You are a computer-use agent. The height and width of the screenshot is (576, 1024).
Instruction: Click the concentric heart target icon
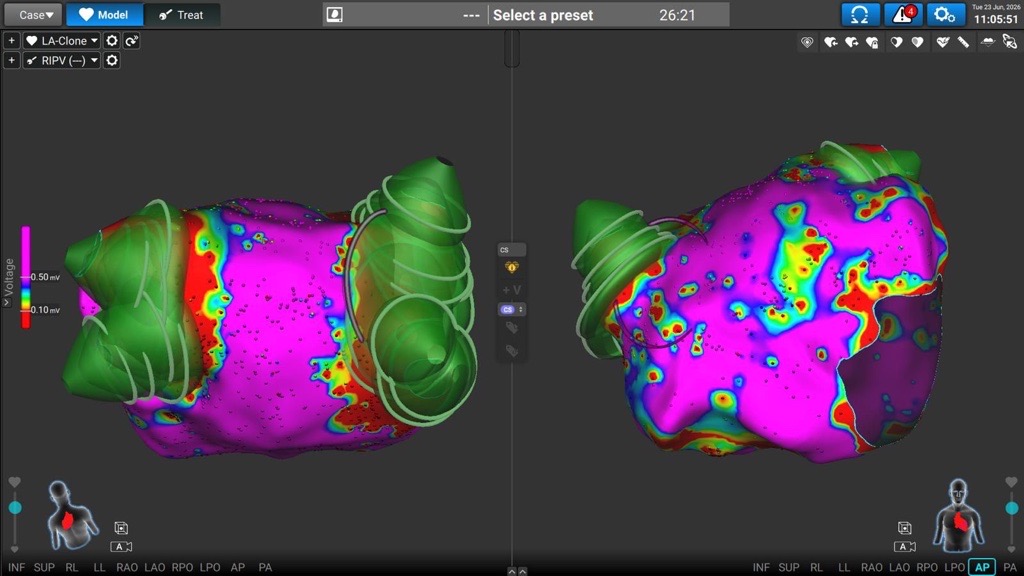[x=807, y=42]
